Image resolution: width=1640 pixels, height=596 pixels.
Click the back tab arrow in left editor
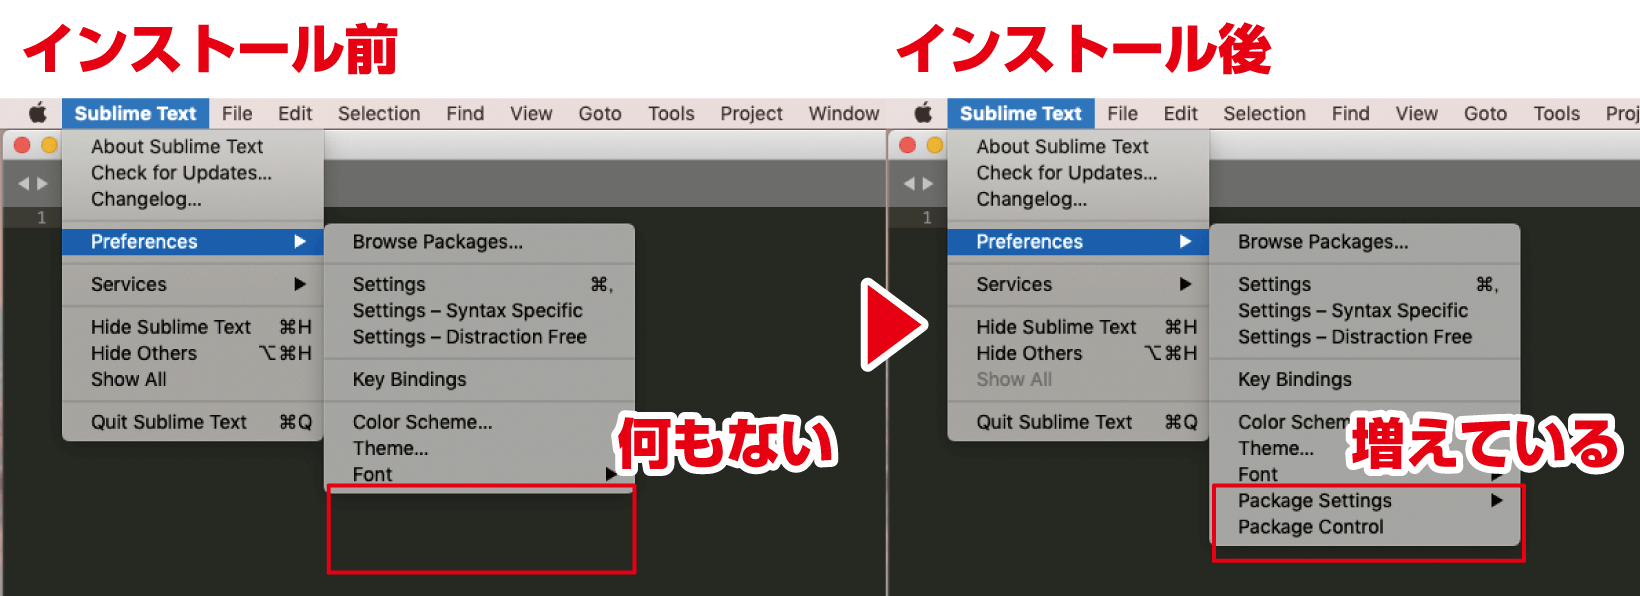coord(24,184)
